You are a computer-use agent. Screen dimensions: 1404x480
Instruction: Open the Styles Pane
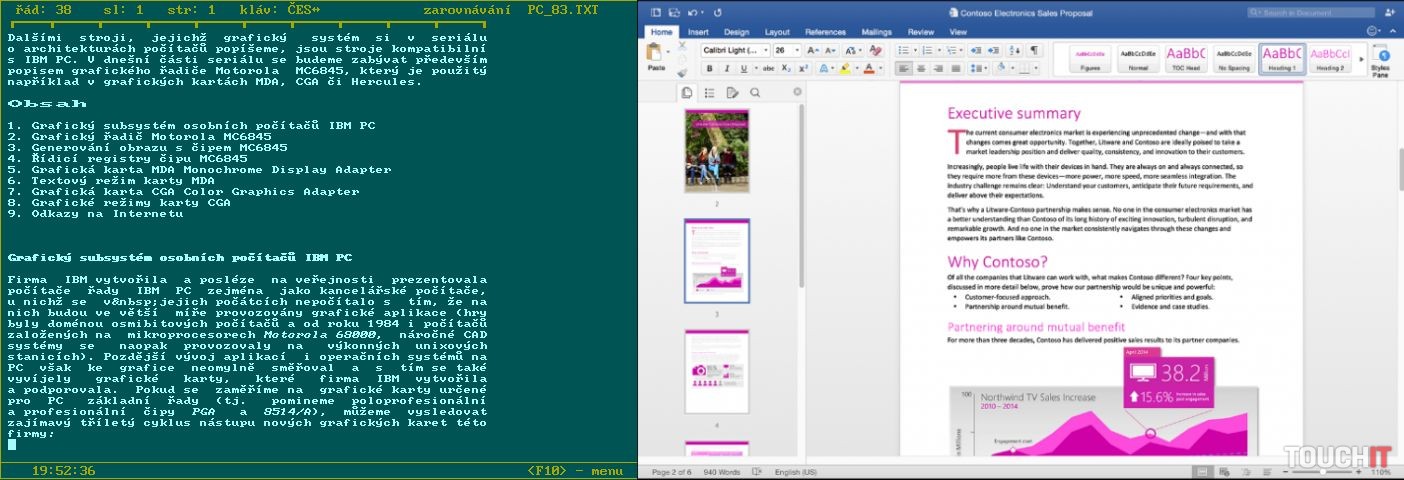[x=1380, y=58]
